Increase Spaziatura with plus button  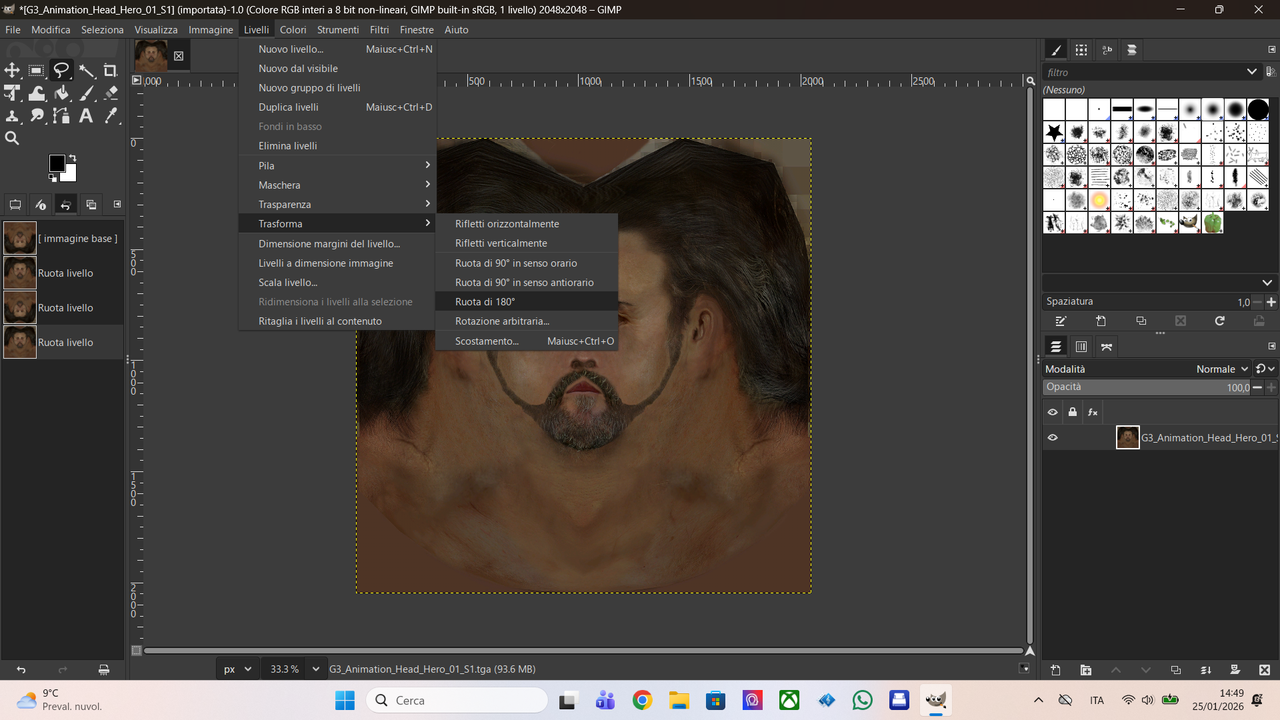pos(1271,301)
